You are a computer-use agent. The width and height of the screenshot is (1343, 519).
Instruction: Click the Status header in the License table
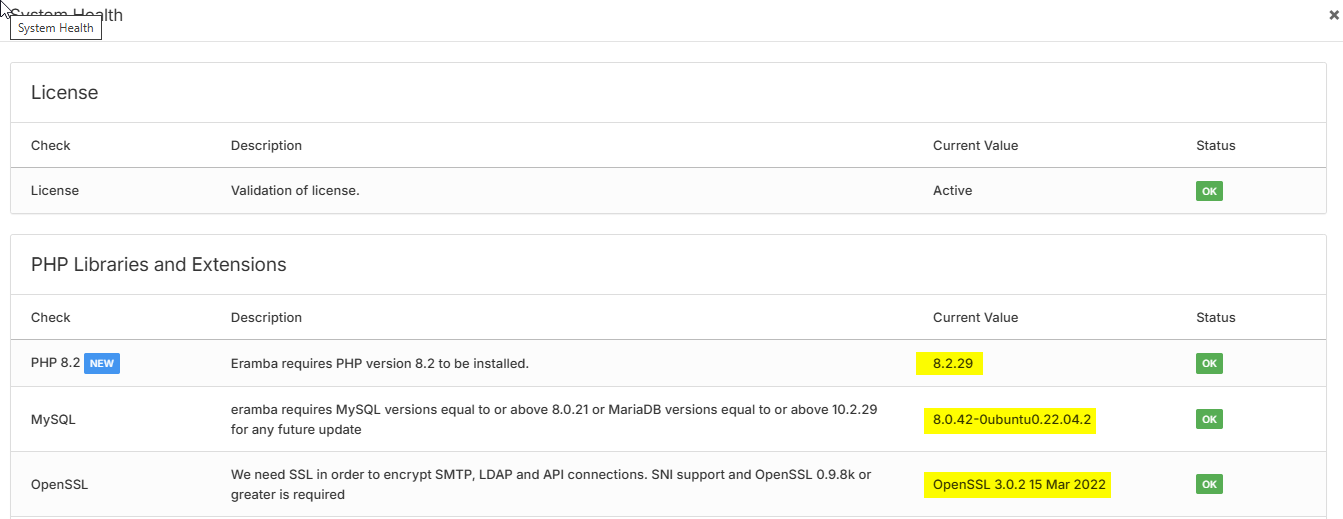click(x=1215, y=146)
